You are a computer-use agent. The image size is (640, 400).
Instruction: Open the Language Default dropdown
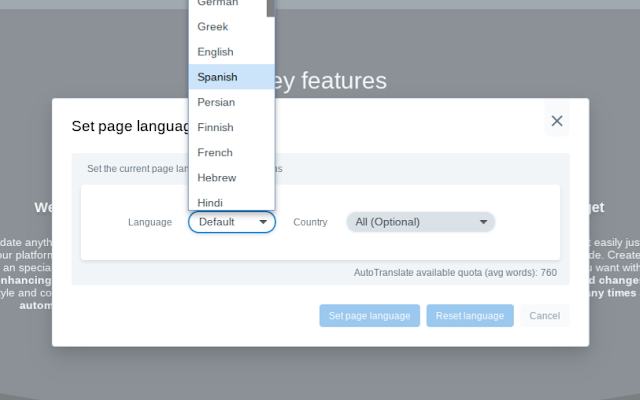click(x=232, y=222)
